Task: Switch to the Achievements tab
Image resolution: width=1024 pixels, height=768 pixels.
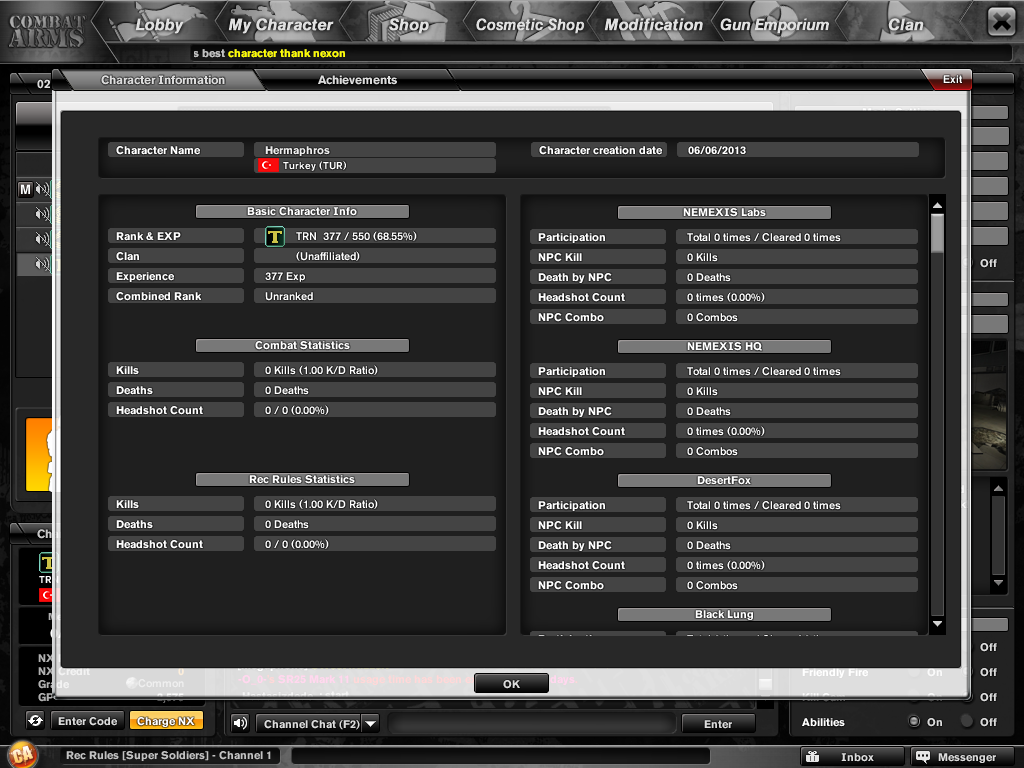Action: point(357,80)
